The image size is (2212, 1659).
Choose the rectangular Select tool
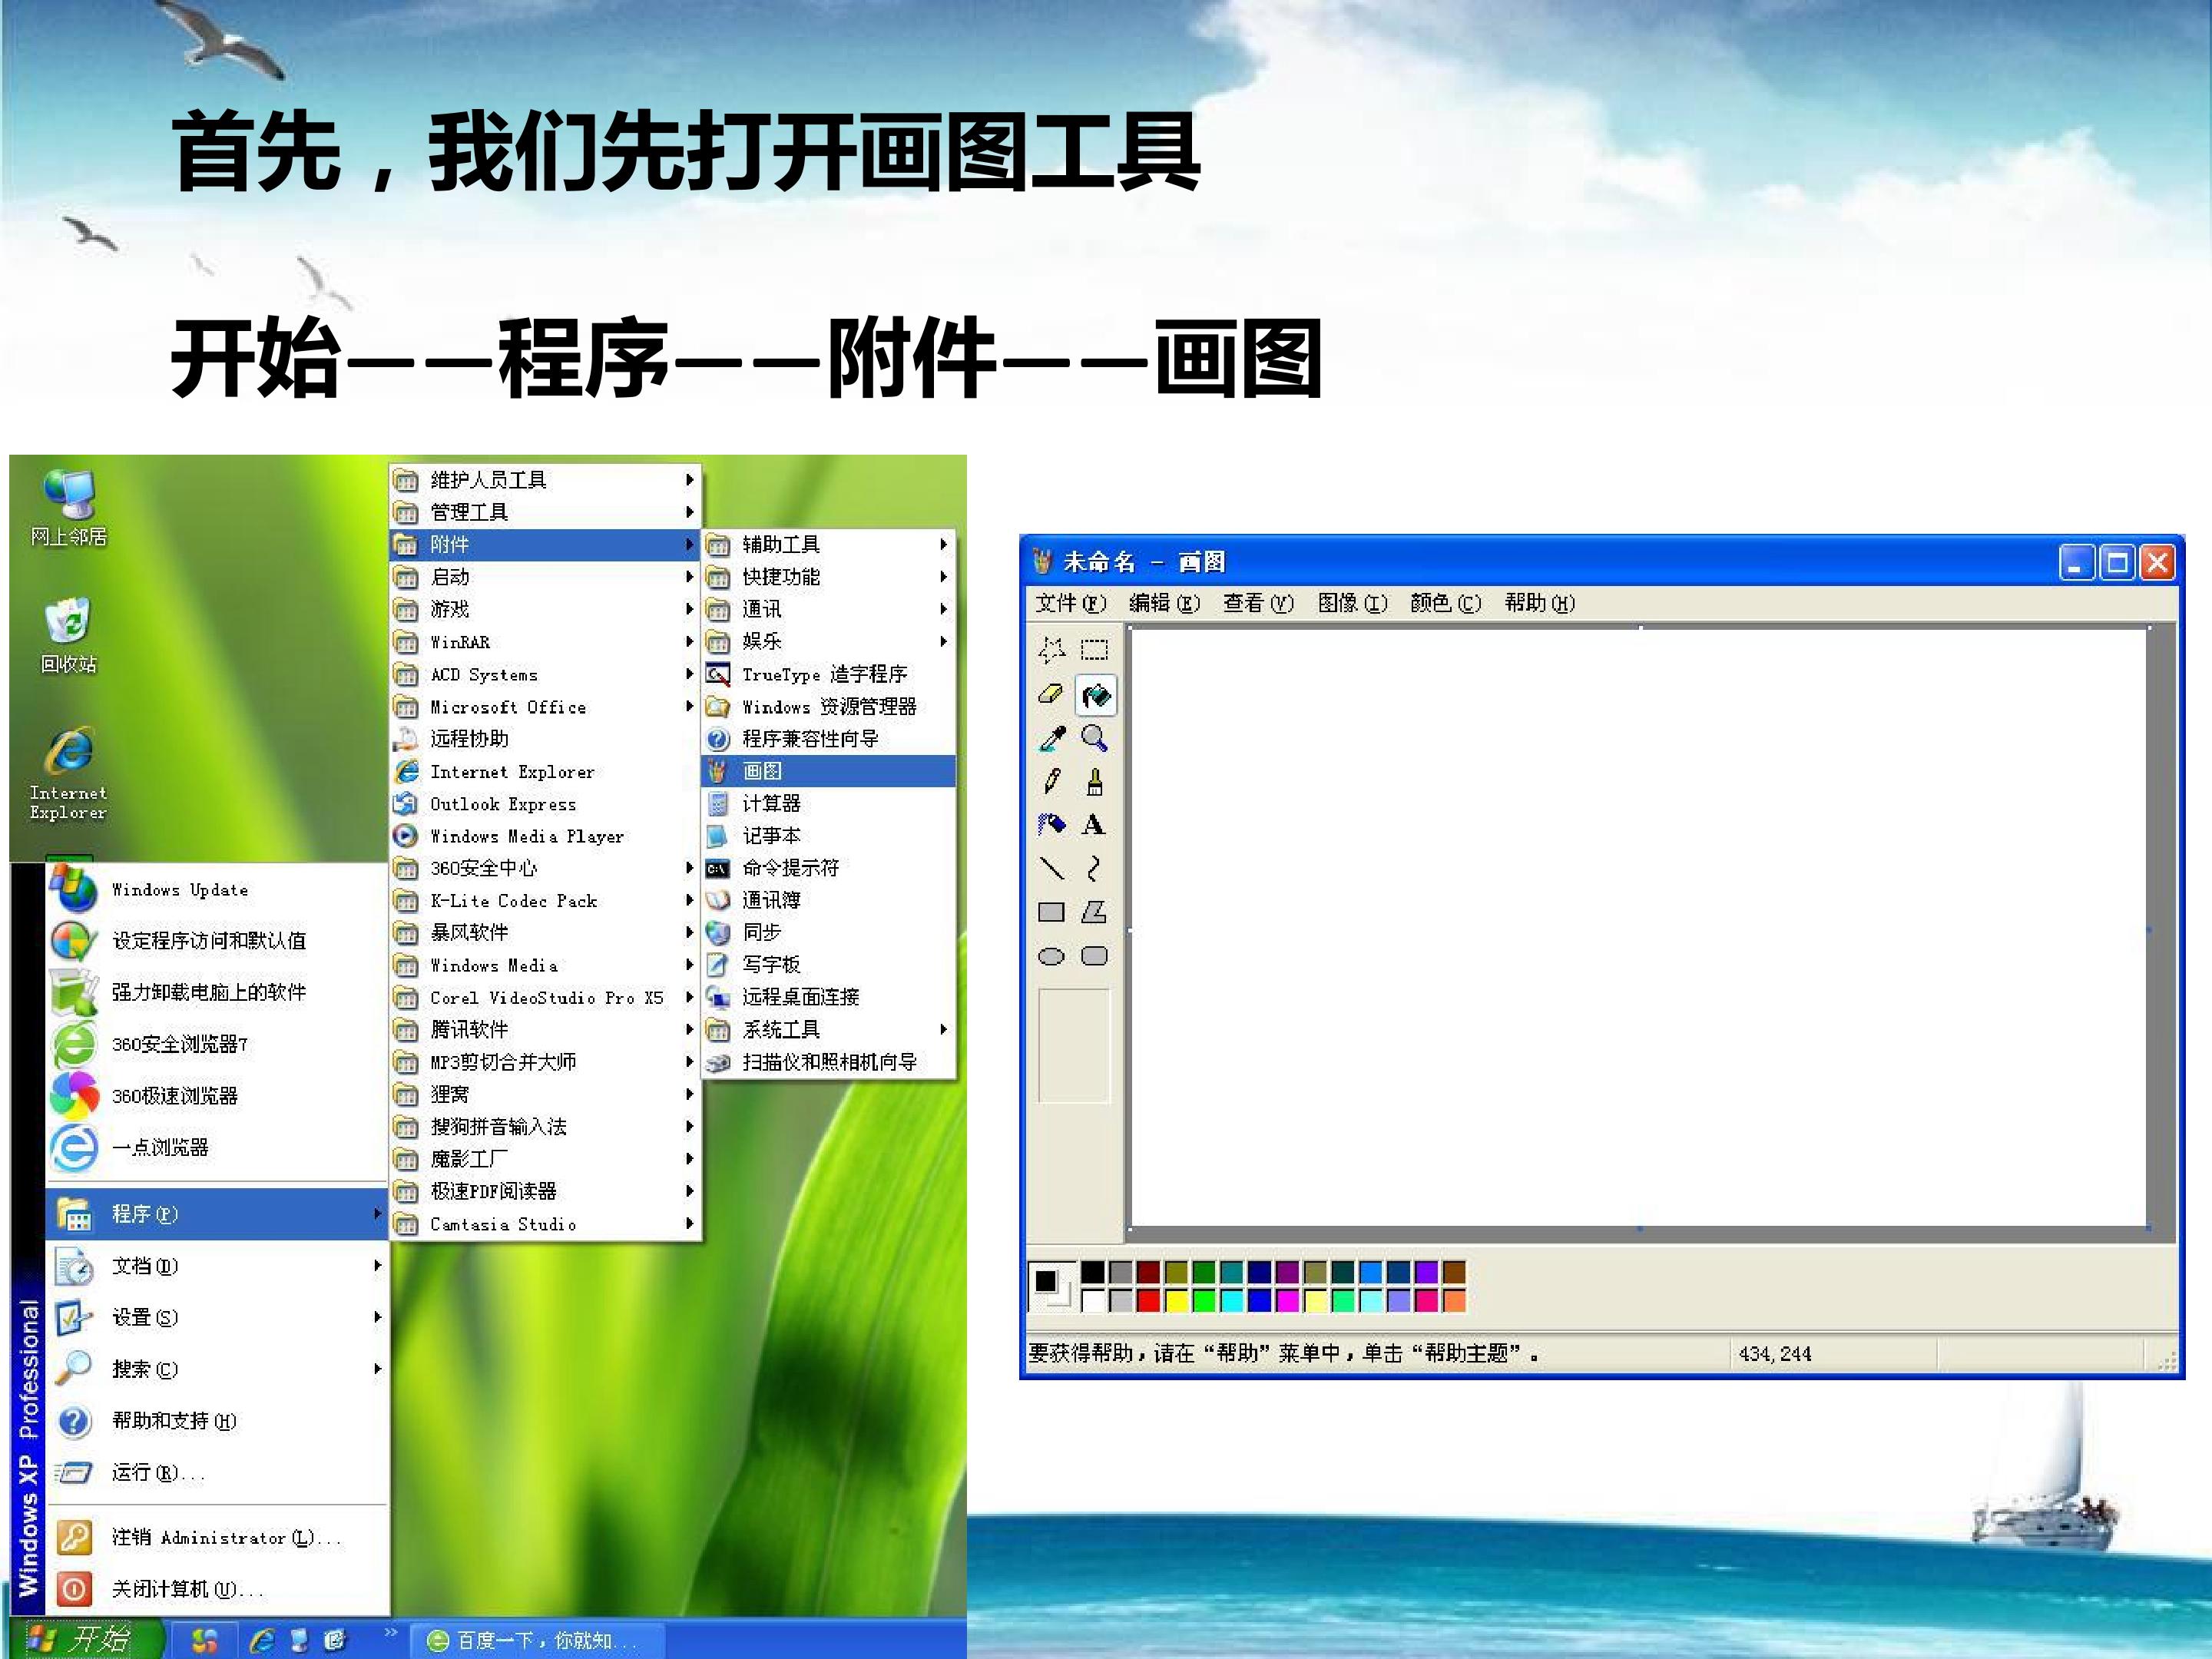point(1095,651)
